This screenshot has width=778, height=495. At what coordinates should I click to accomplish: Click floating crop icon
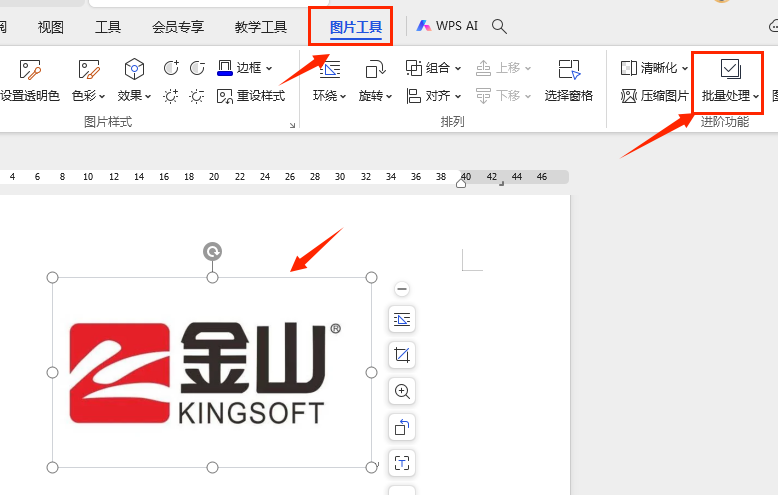coord(402,355)
